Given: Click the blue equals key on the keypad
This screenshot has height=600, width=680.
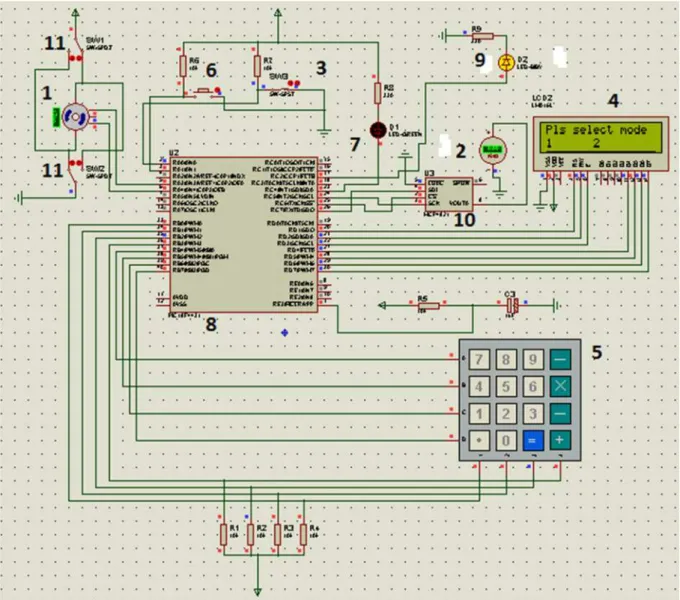Looking at the screenshot, I should pos(533,440).
